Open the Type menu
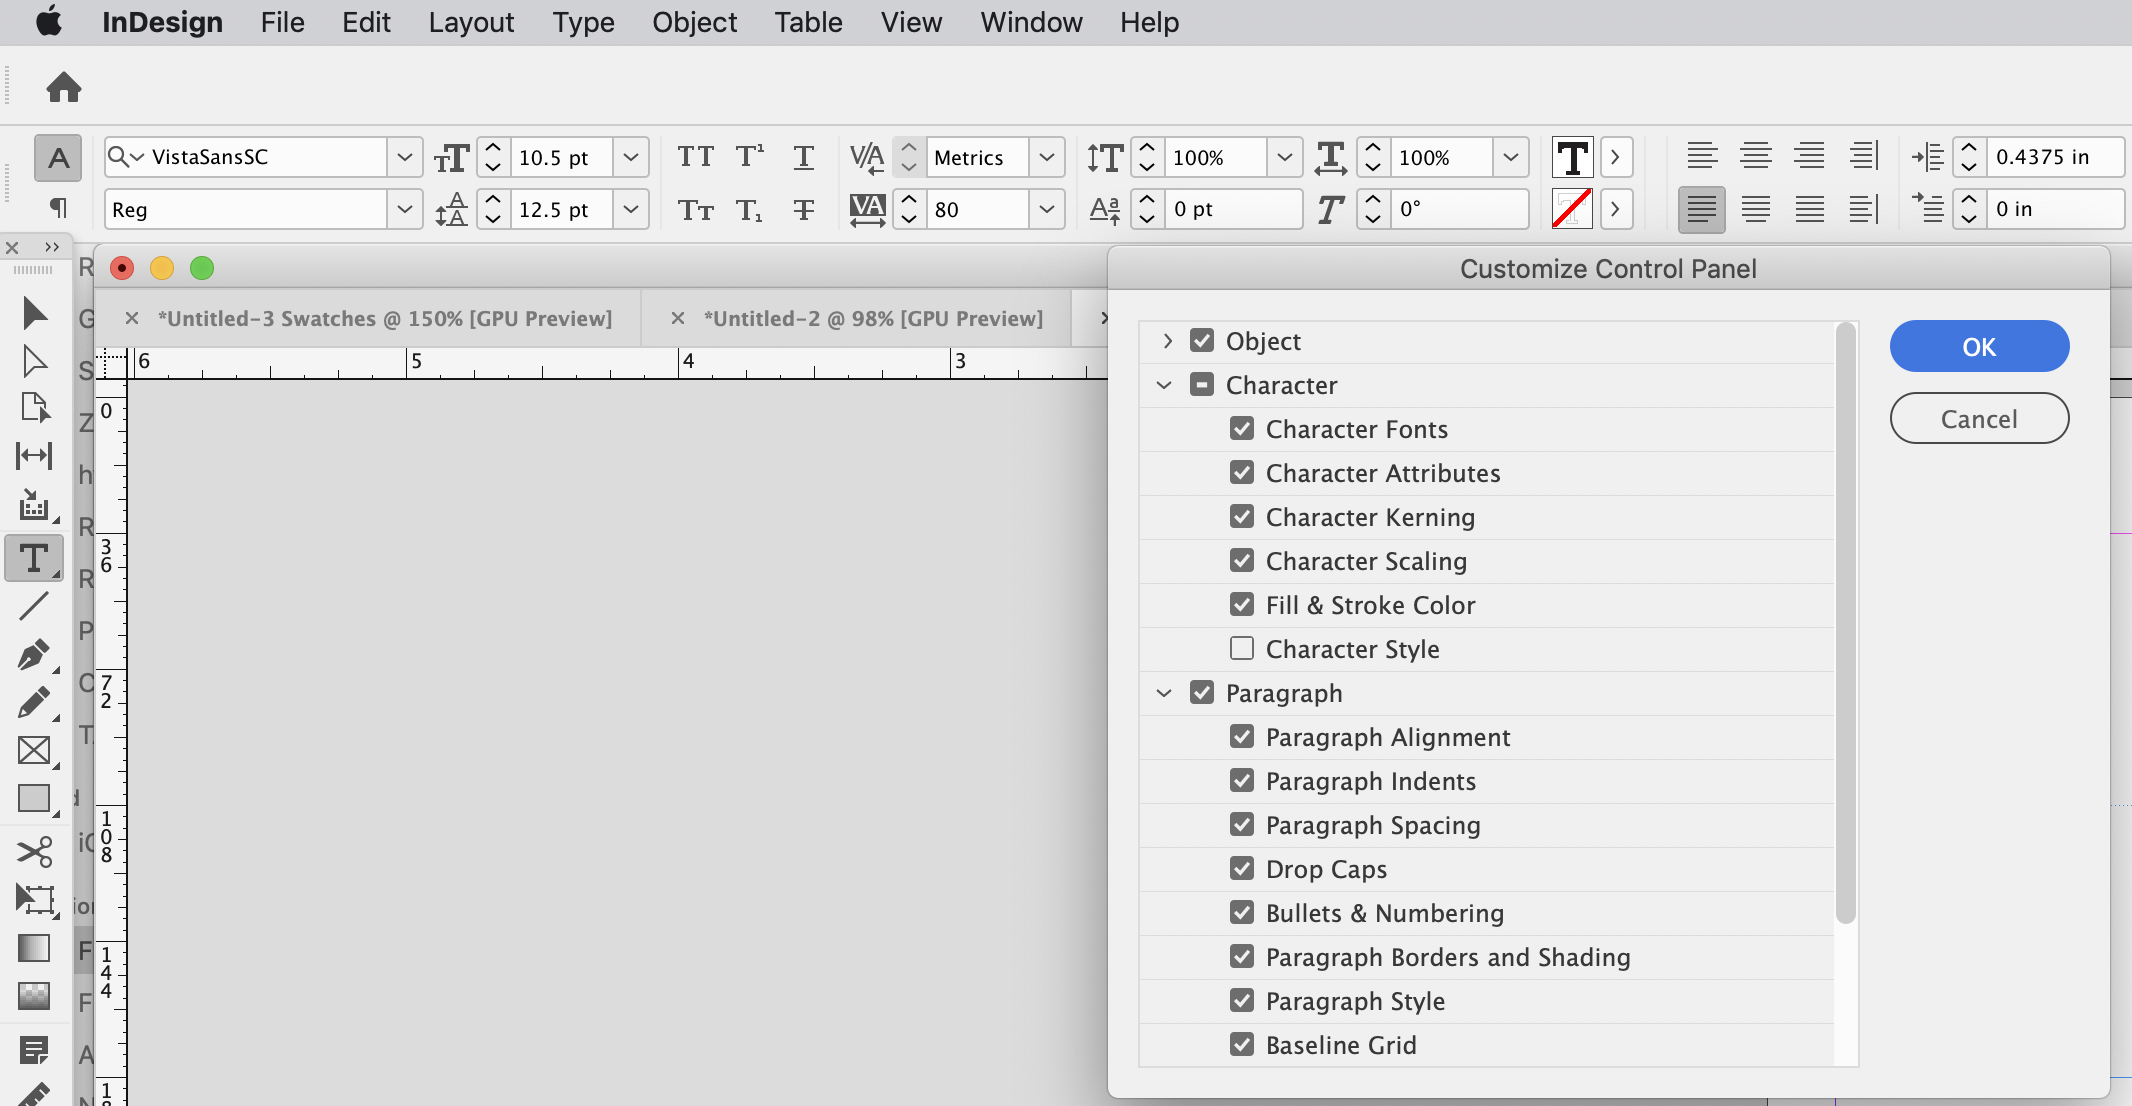 (583, 22)
